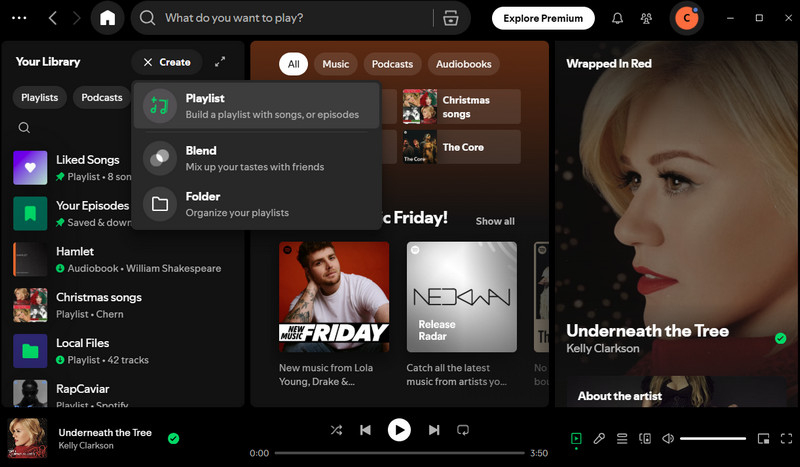This screenshot has height=467, width=800.
Task: Open RapCaviar playlist in library
Action: click(x=122, y=393)
